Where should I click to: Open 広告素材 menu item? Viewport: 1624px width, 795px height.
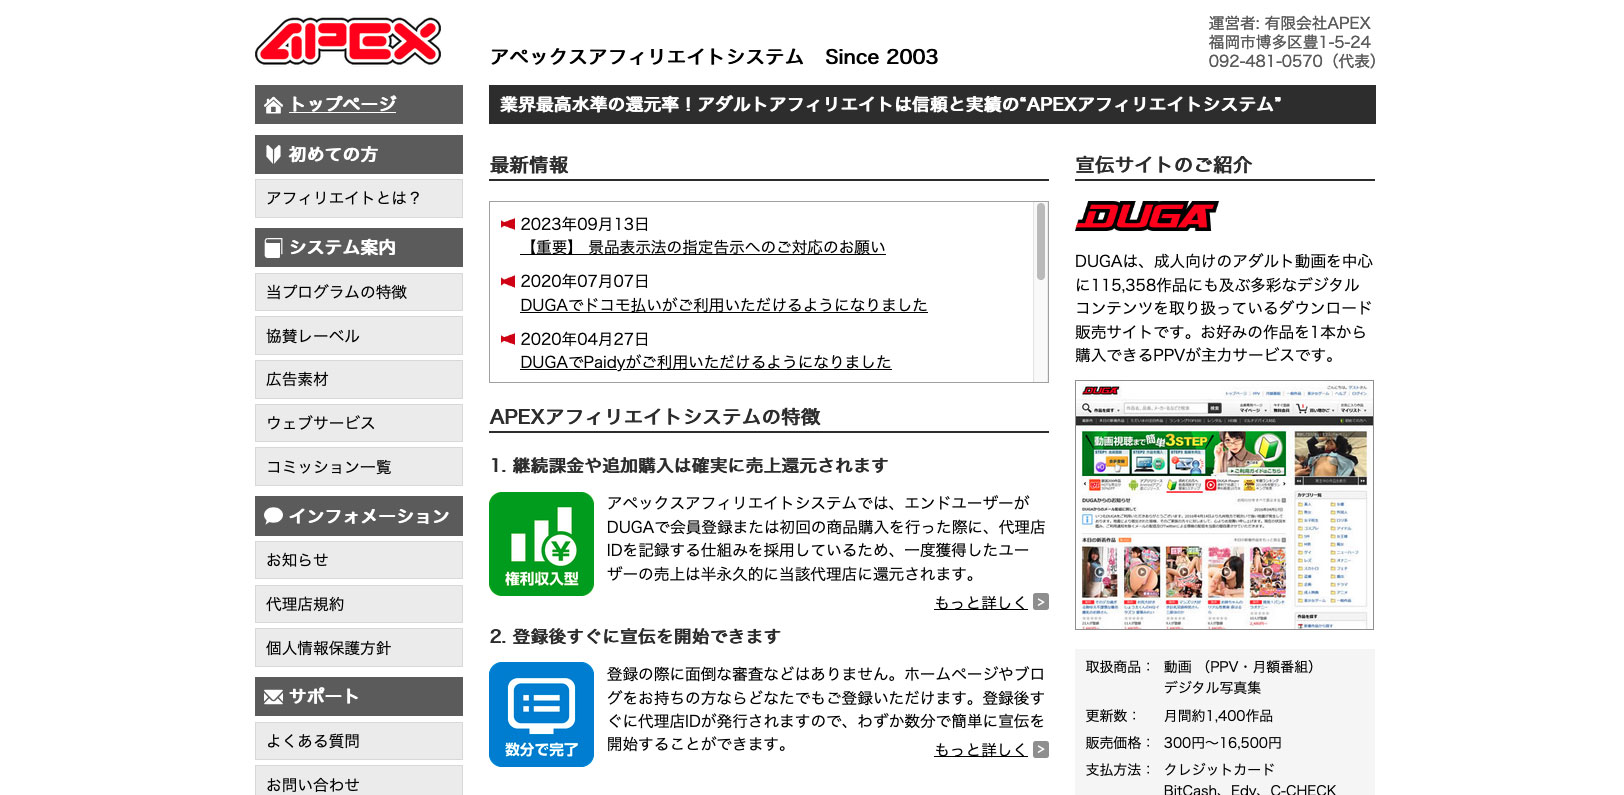point(359,379)
